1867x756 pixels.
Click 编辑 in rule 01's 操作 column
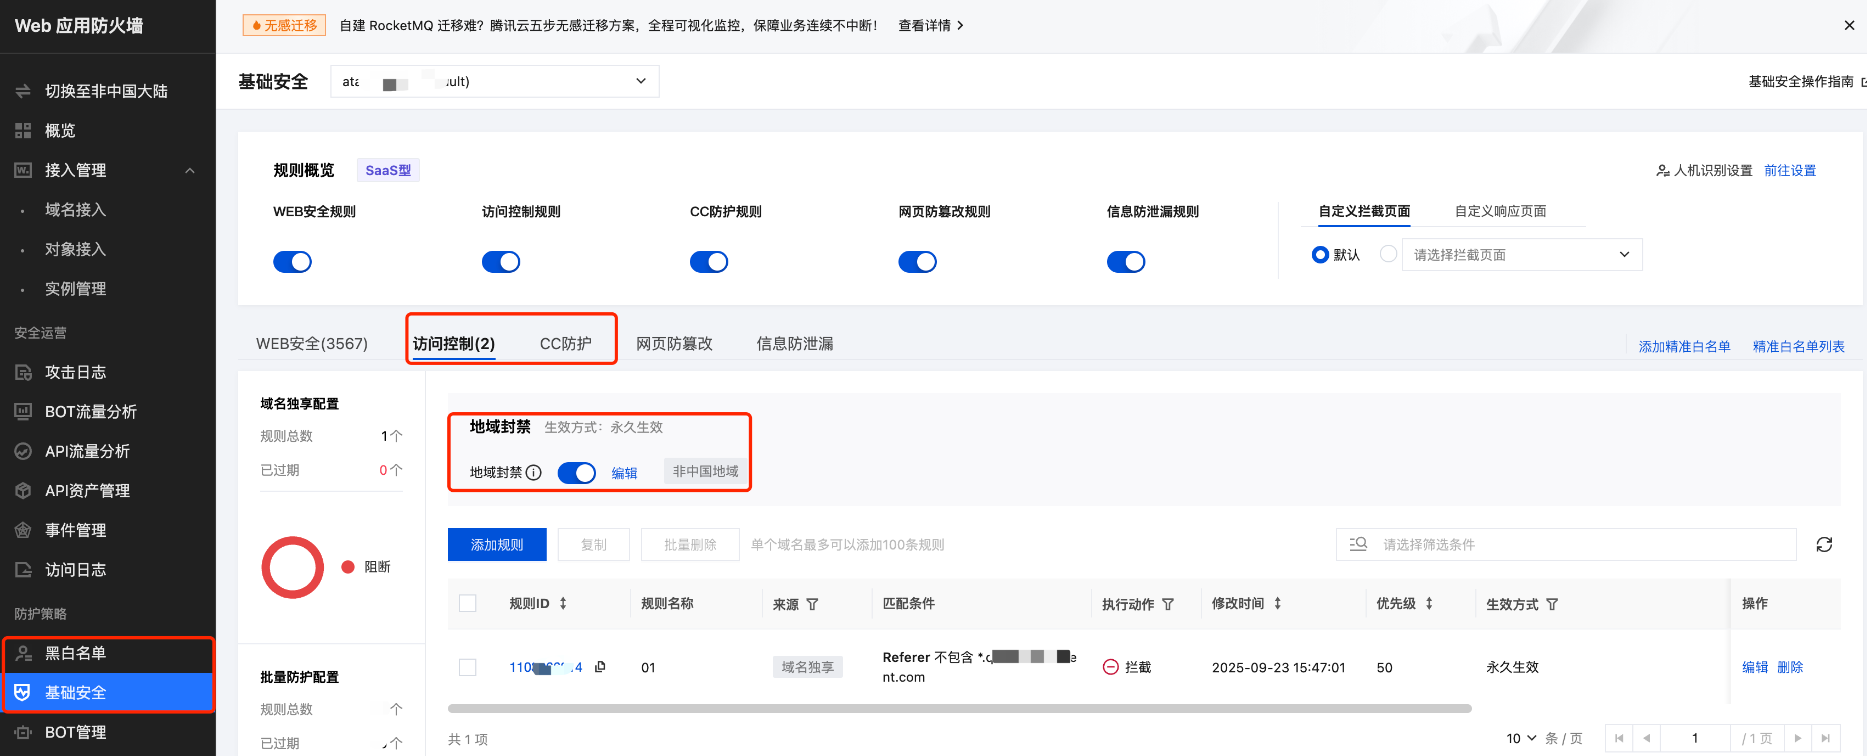1755,667
